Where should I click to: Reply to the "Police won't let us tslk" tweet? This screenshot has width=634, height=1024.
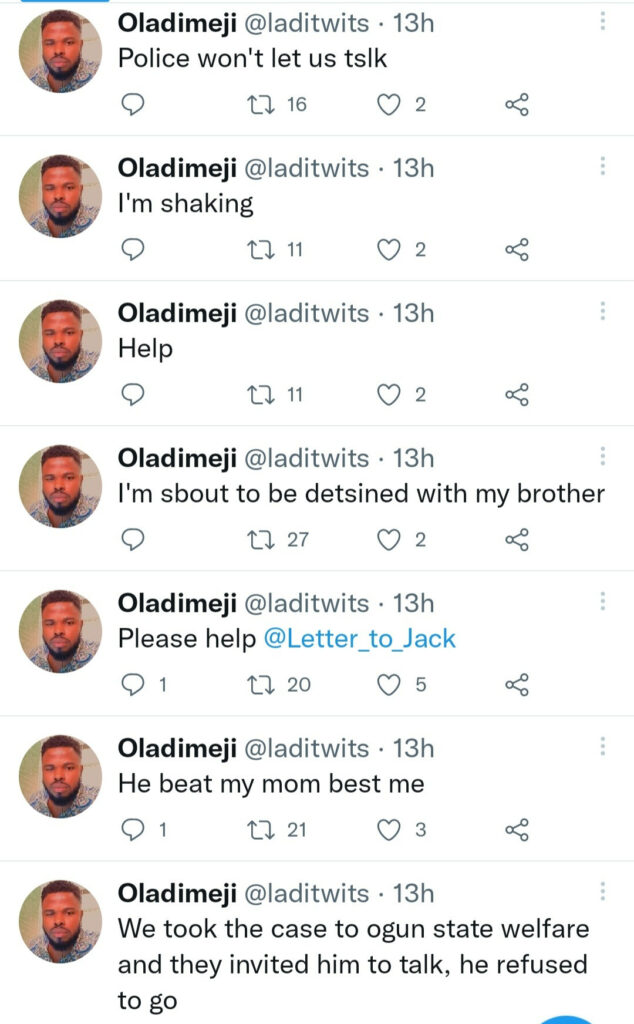click(x=132, y=104)
